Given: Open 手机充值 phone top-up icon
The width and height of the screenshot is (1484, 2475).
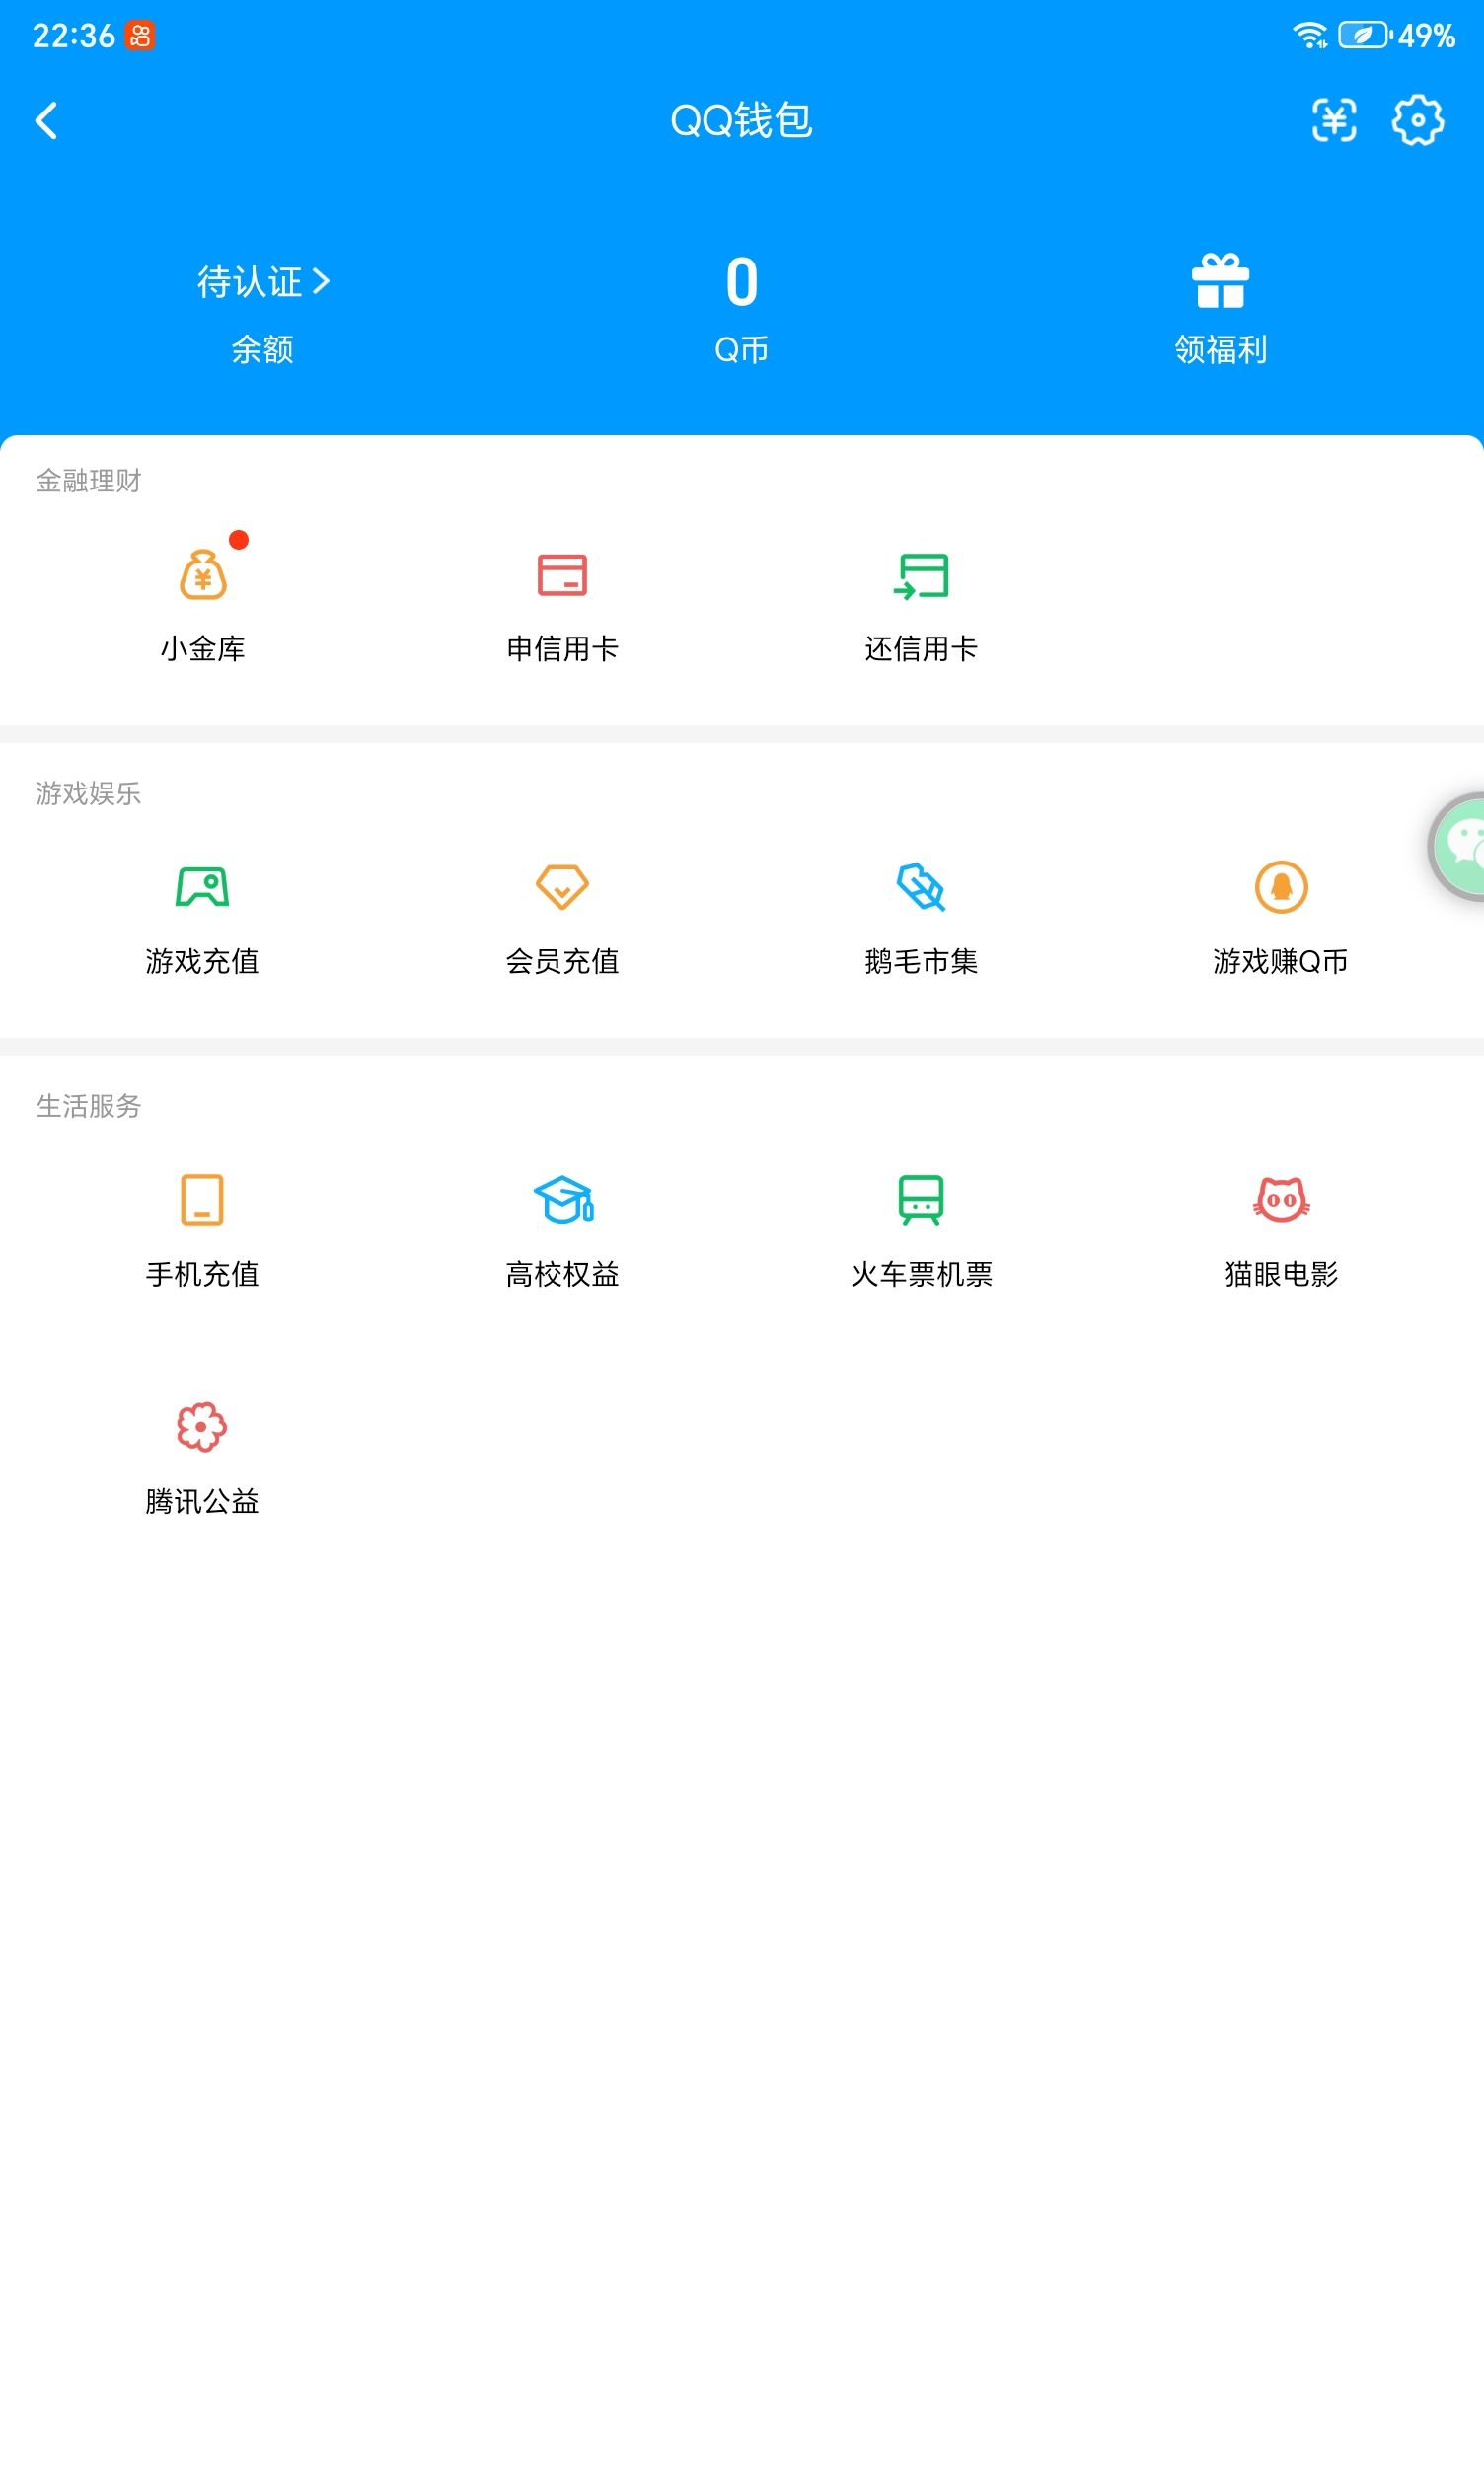Looking at the screenshot, I should point(202,1200).
